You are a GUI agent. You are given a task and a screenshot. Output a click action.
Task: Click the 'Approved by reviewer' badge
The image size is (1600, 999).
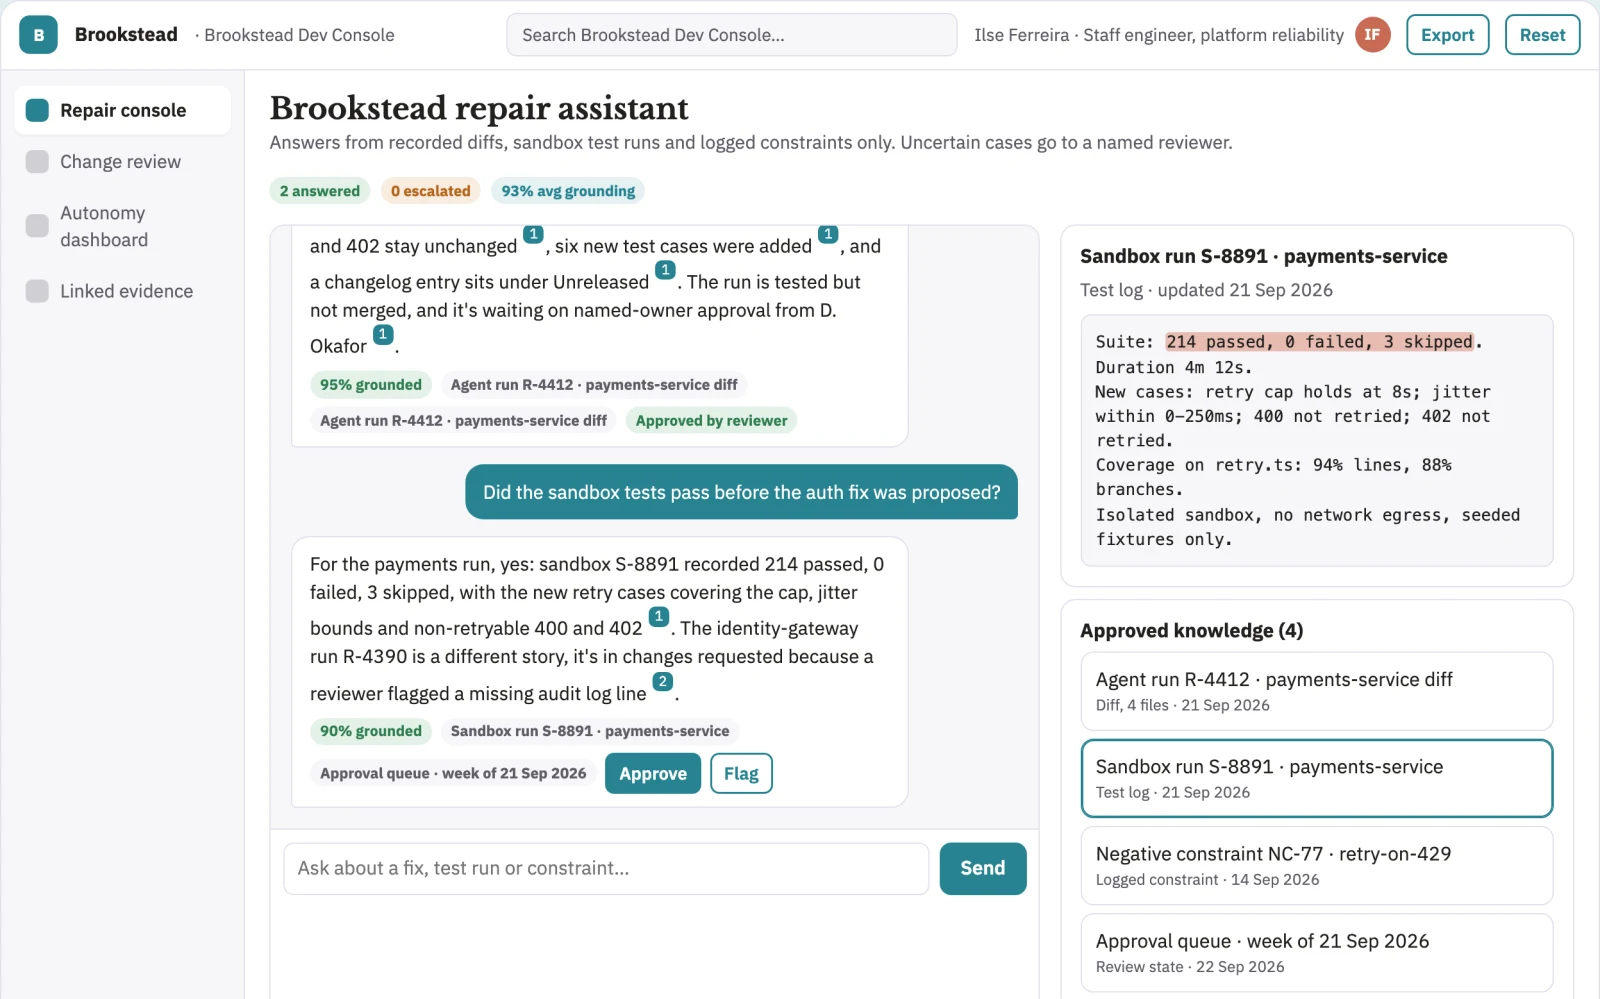point(711,421)
